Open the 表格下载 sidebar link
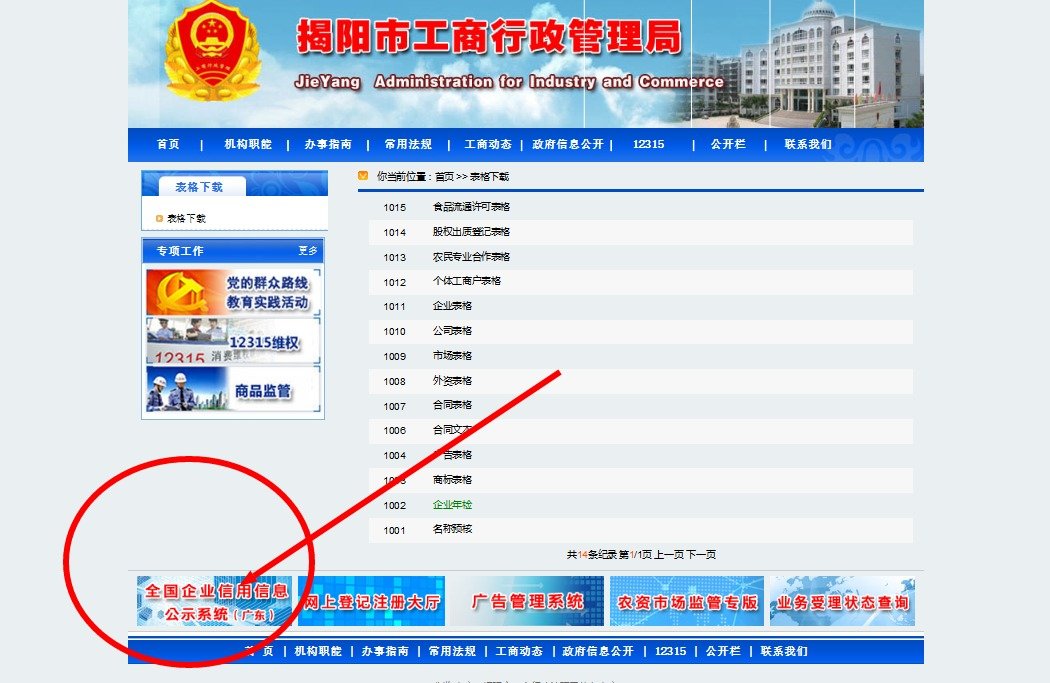The image size is (1050, 683). click(x=189, y=217)
